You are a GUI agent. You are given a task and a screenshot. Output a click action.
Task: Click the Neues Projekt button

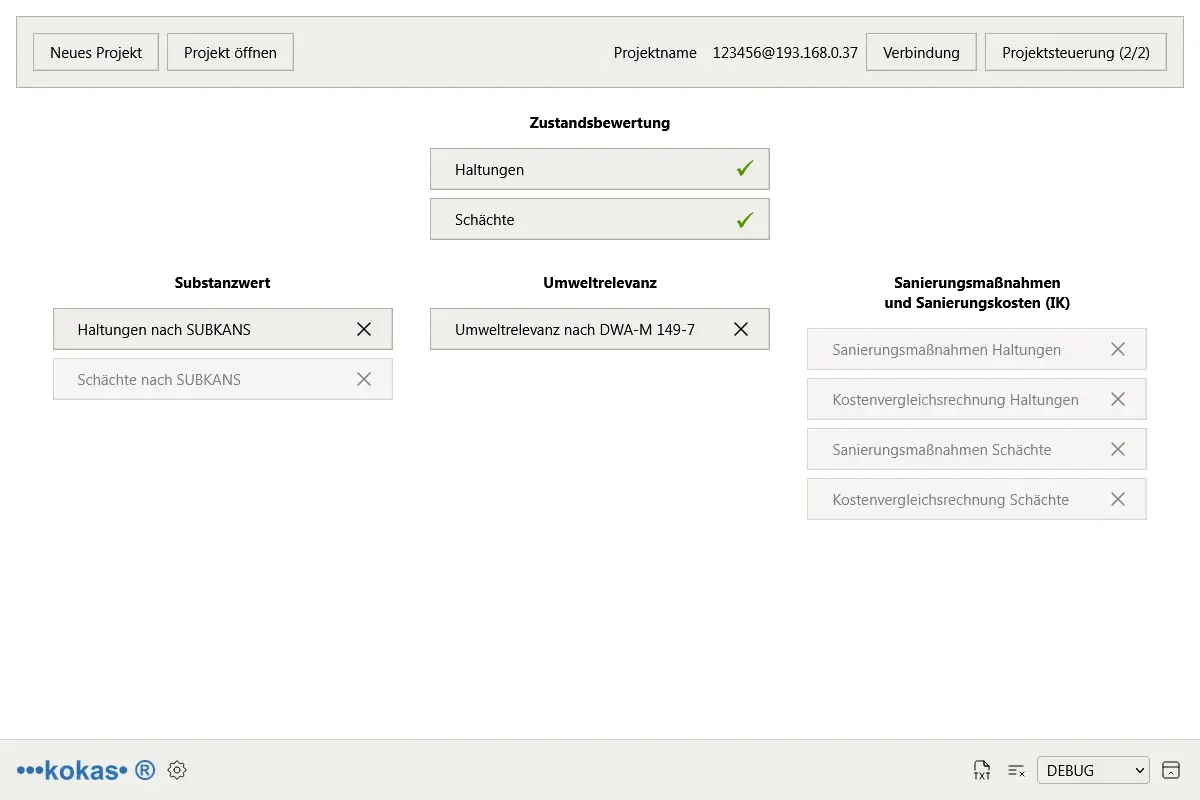click(x=96, y=52)
